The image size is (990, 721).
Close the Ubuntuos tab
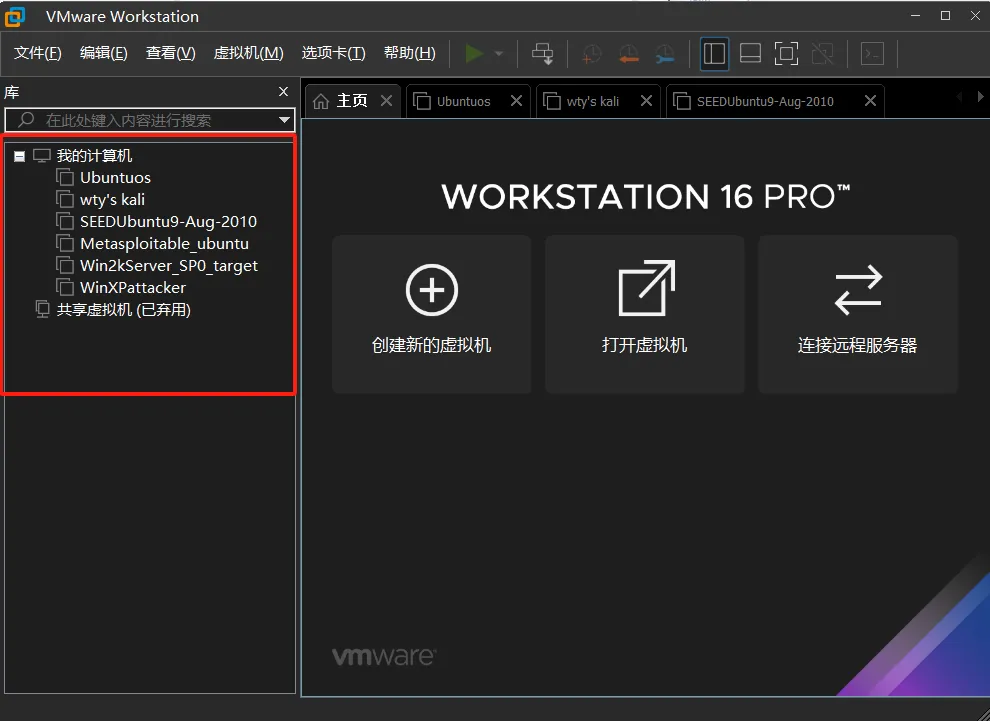tap(516, 101)
